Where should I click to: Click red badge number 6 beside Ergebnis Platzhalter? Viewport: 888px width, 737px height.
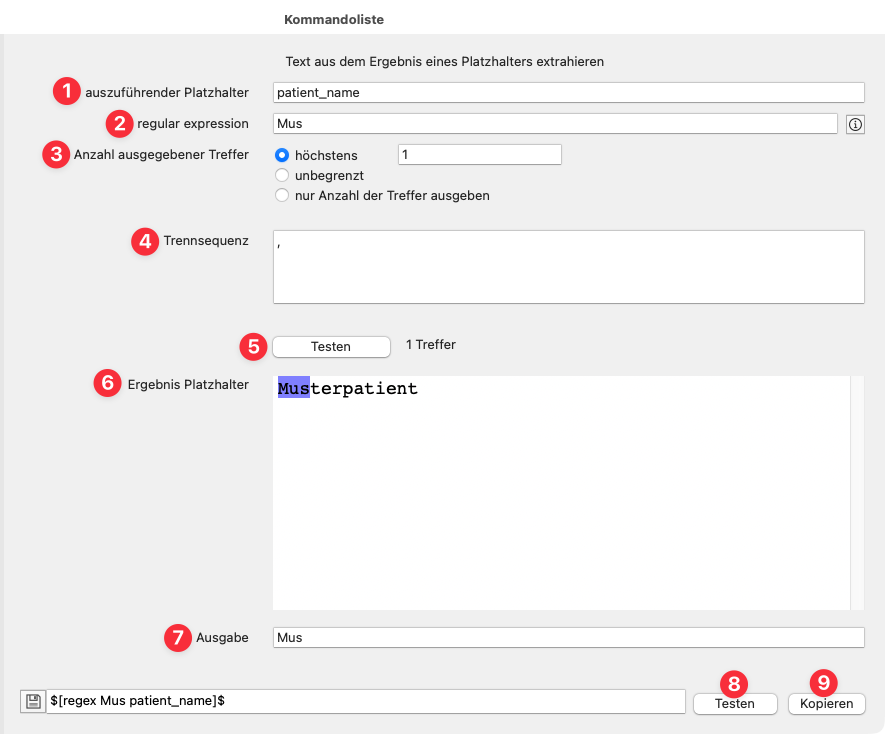point(108,383)
